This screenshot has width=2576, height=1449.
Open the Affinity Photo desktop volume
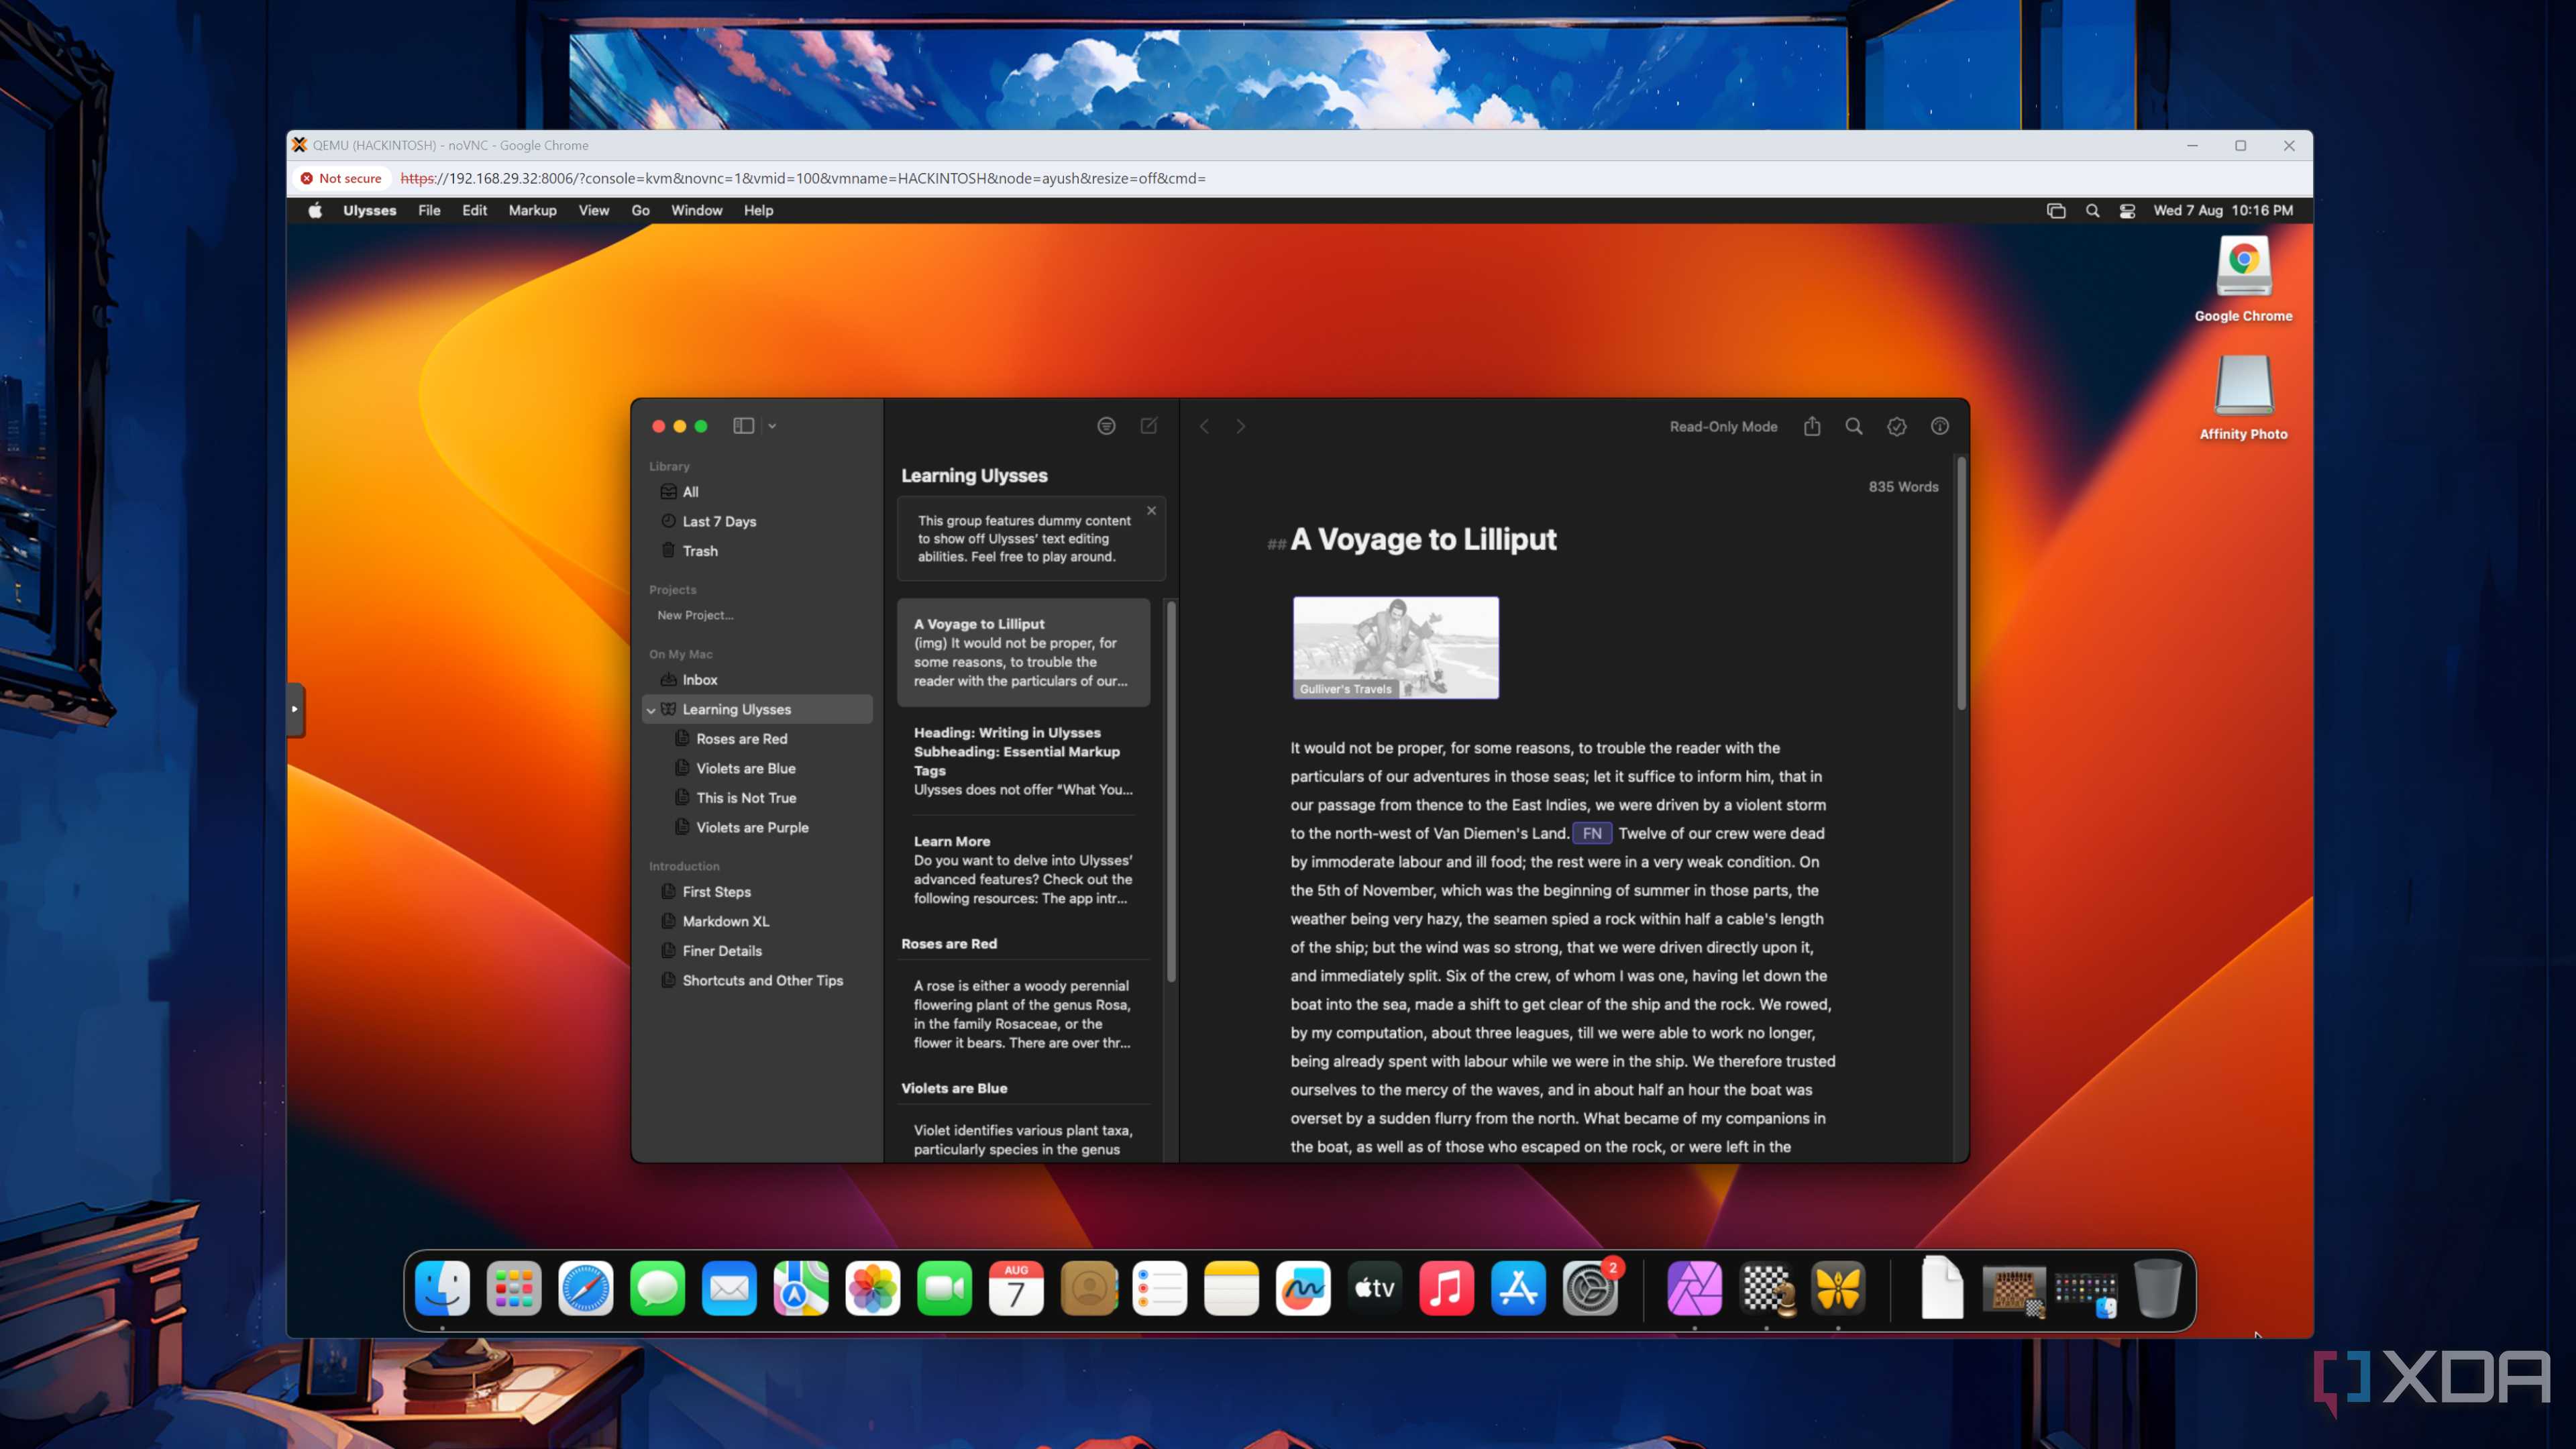[2243, 398]
